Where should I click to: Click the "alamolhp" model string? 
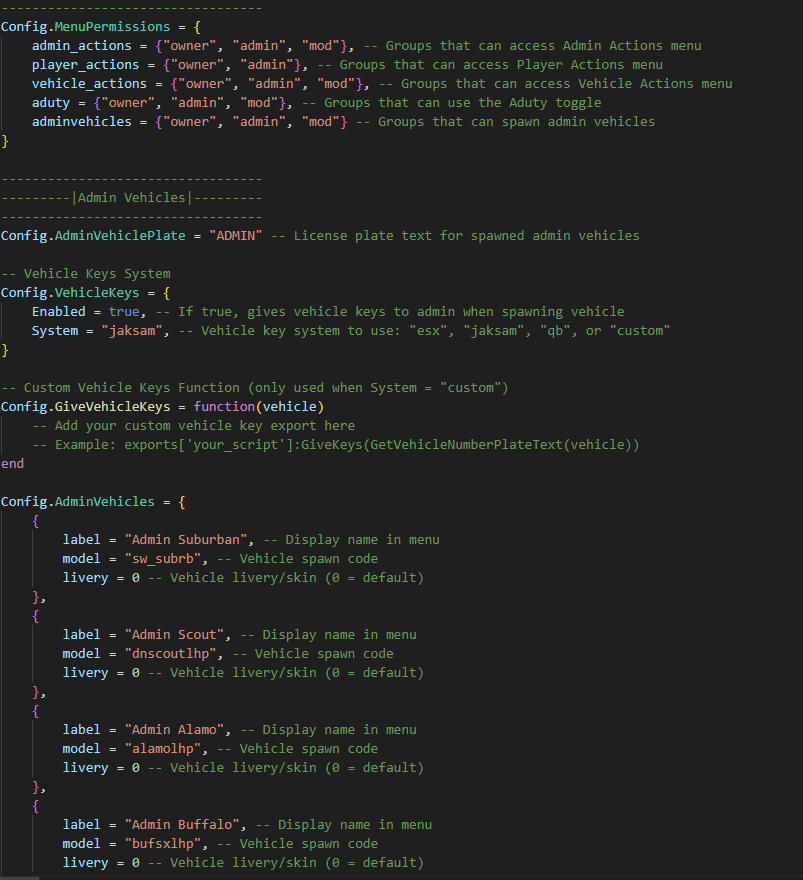coord(163,749)
